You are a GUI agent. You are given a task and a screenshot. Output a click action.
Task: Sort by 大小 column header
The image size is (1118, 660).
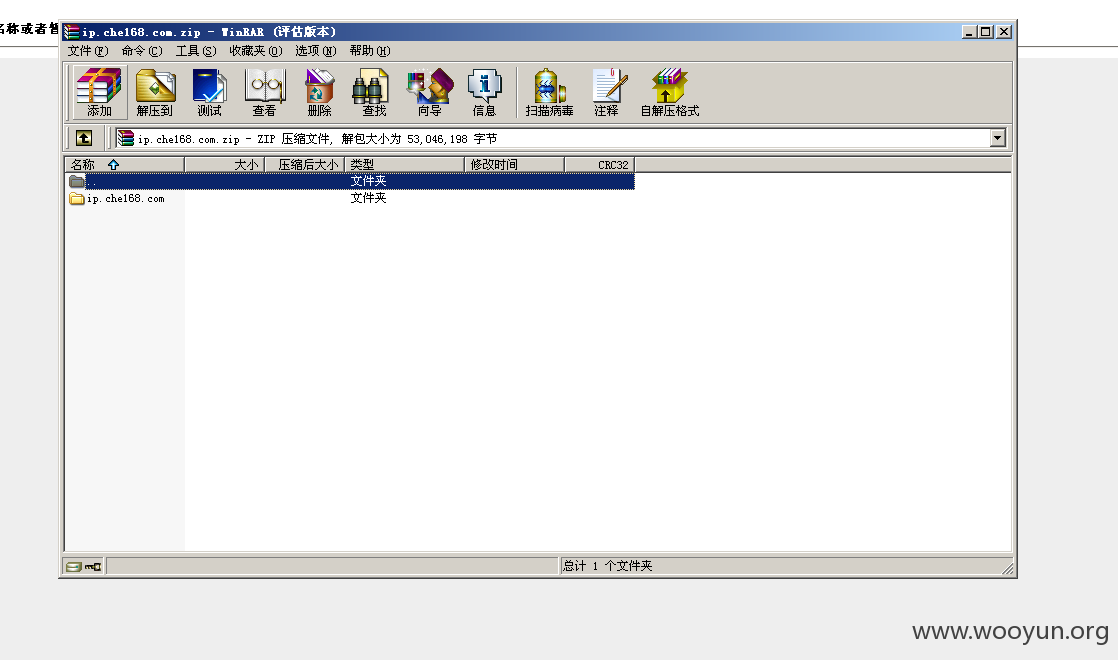point(225,165)
